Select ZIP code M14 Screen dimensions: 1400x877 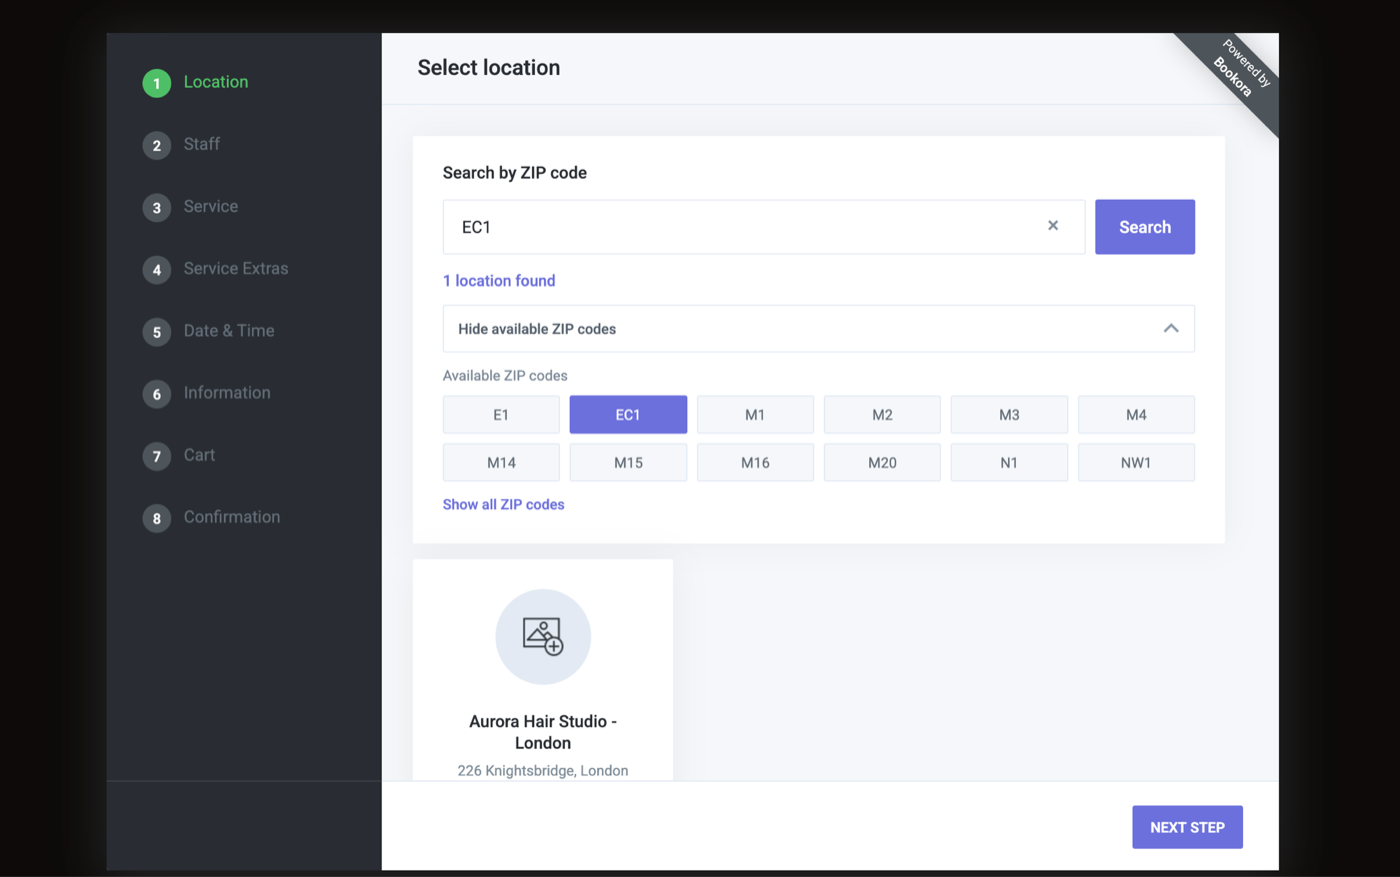coord(501,463)
